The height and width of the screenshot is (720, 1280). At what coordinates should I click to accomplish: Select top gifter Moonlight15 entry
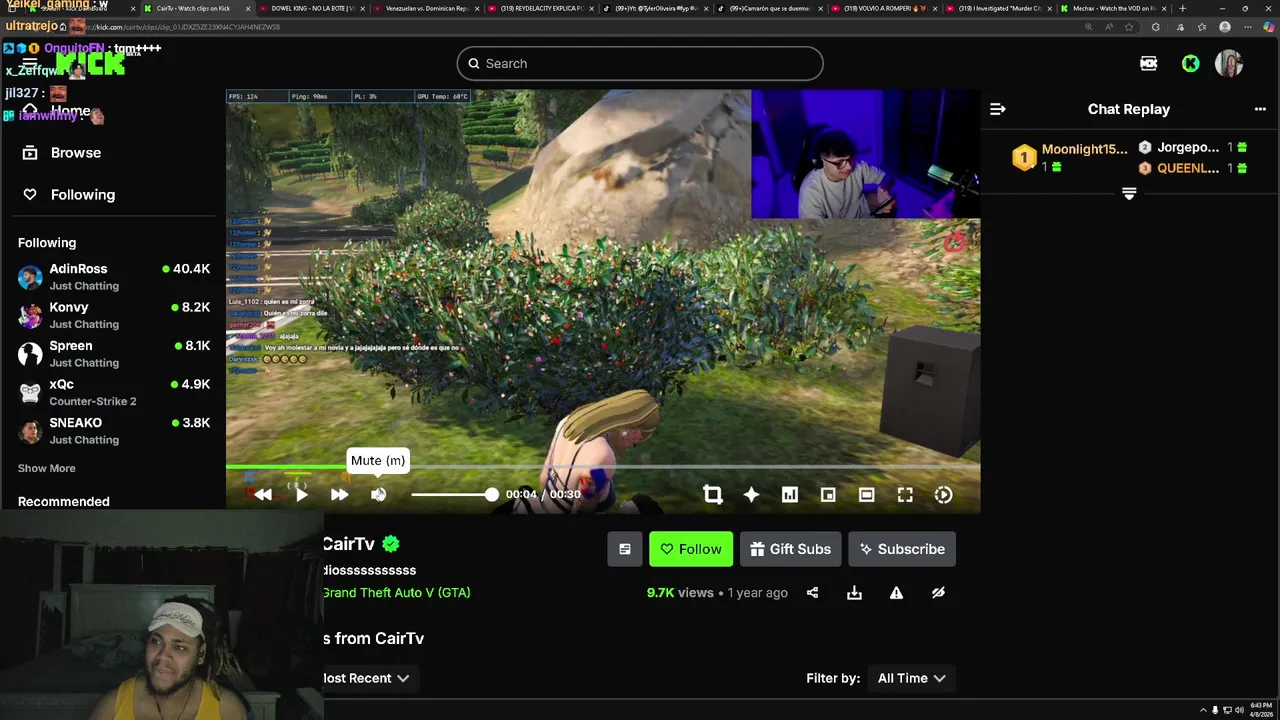coord(1070,157)
